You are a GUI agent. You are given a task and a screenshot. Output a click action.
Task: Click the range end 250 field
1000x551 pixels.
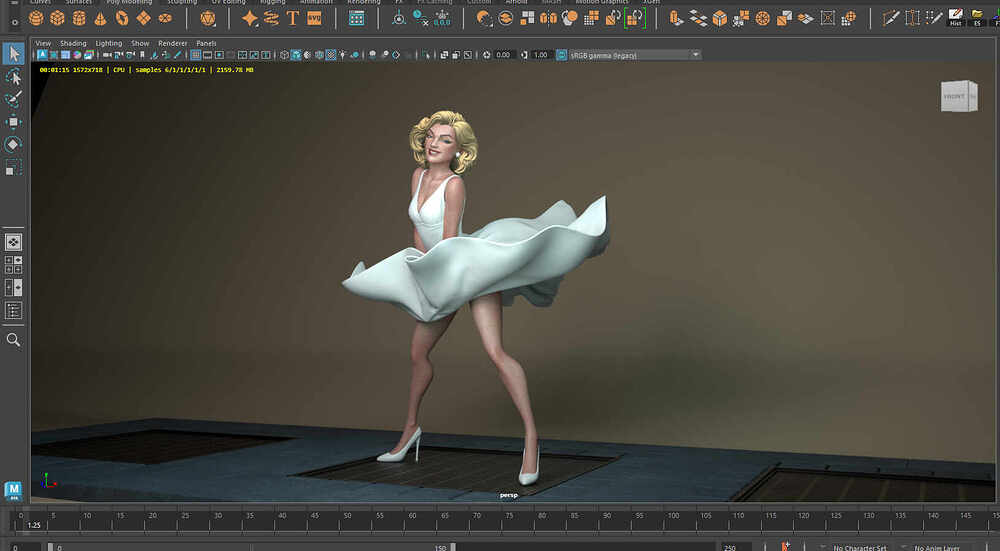click(x=736, y=547)
